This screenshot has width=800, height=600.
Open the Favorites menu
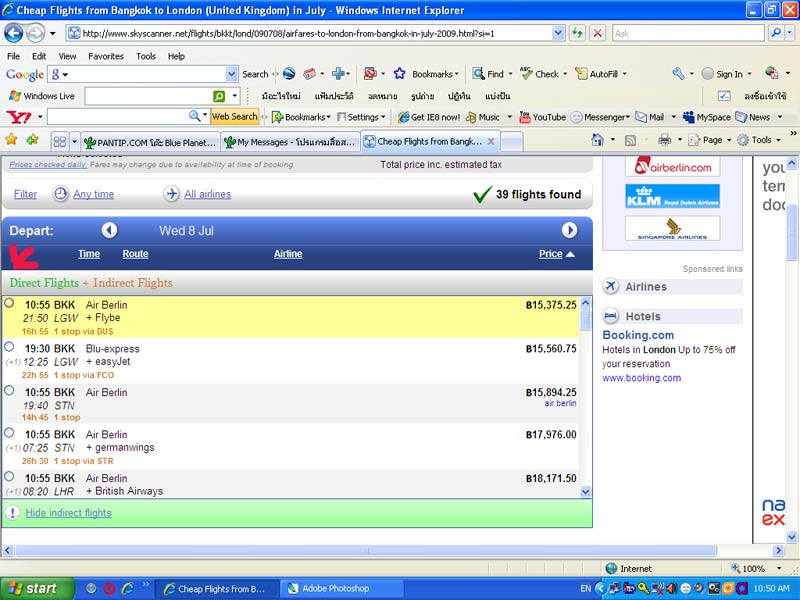point(106,56)
